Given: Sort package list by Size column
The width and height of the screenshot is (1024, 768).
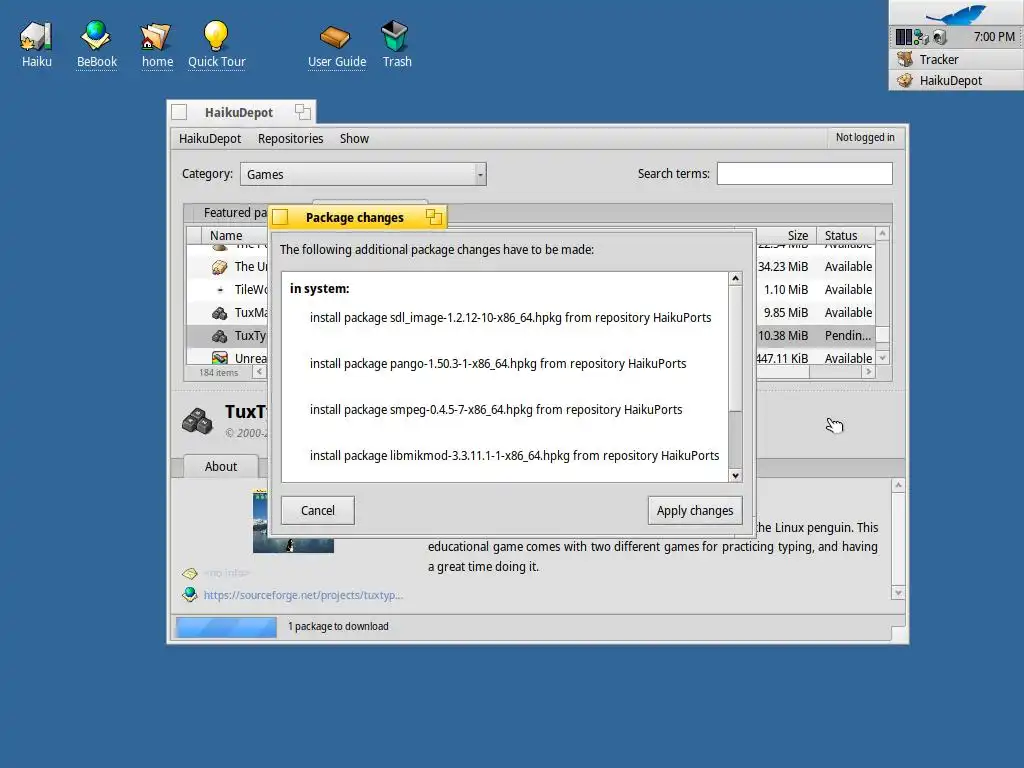Looking at the screenshot, I should [786, 235].
